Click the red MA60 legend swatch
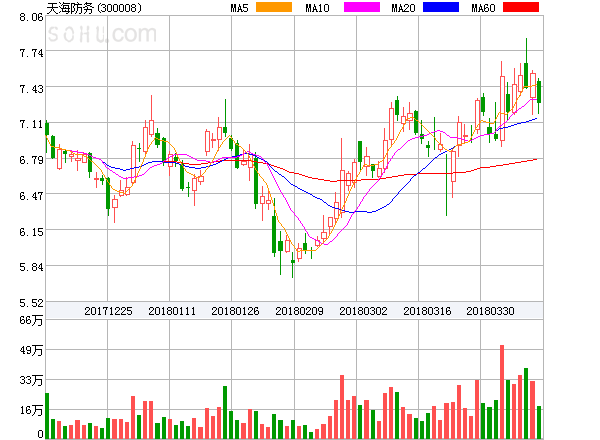Screen dimensions: 600x440 tap(521, 7)
